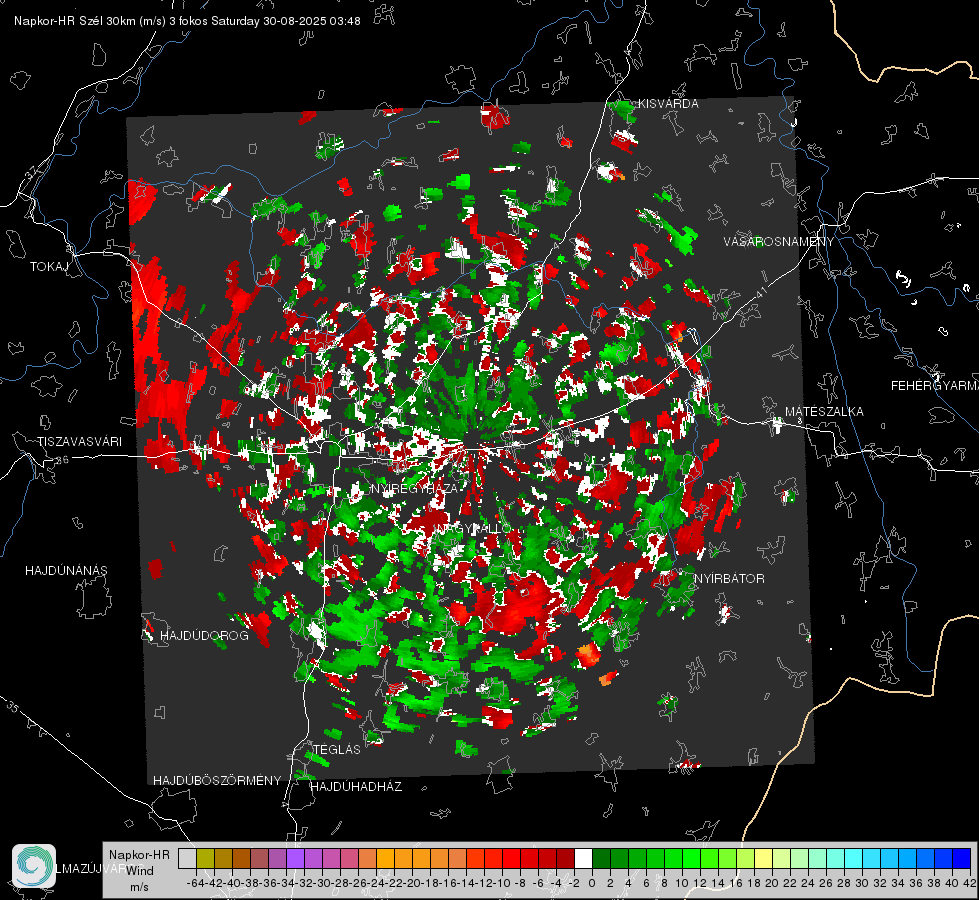Viewport: 979px width, 900px height.
Task: Click the VÁSÁROSNAMÉNY city label
Action: 779,241
